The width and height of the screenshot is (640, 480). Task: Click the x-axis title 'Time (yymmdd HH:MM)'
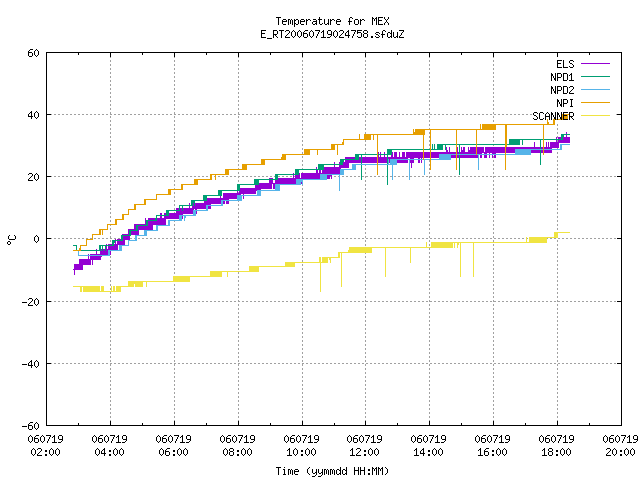coord(332,471)
